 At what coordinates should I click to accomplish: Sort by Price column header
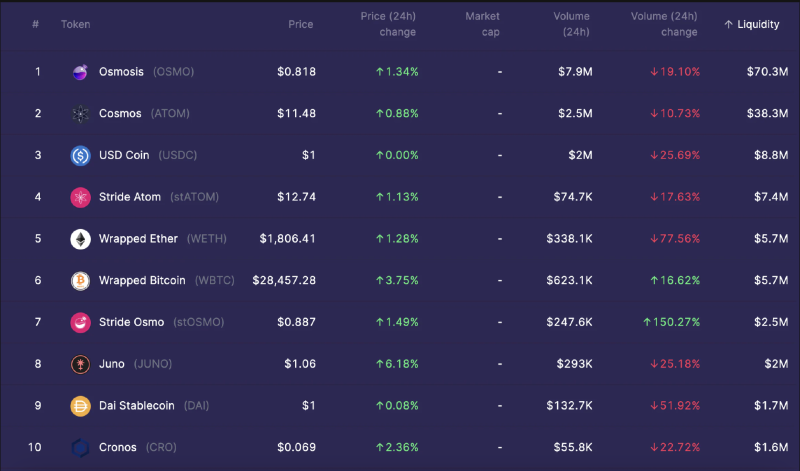300,25
